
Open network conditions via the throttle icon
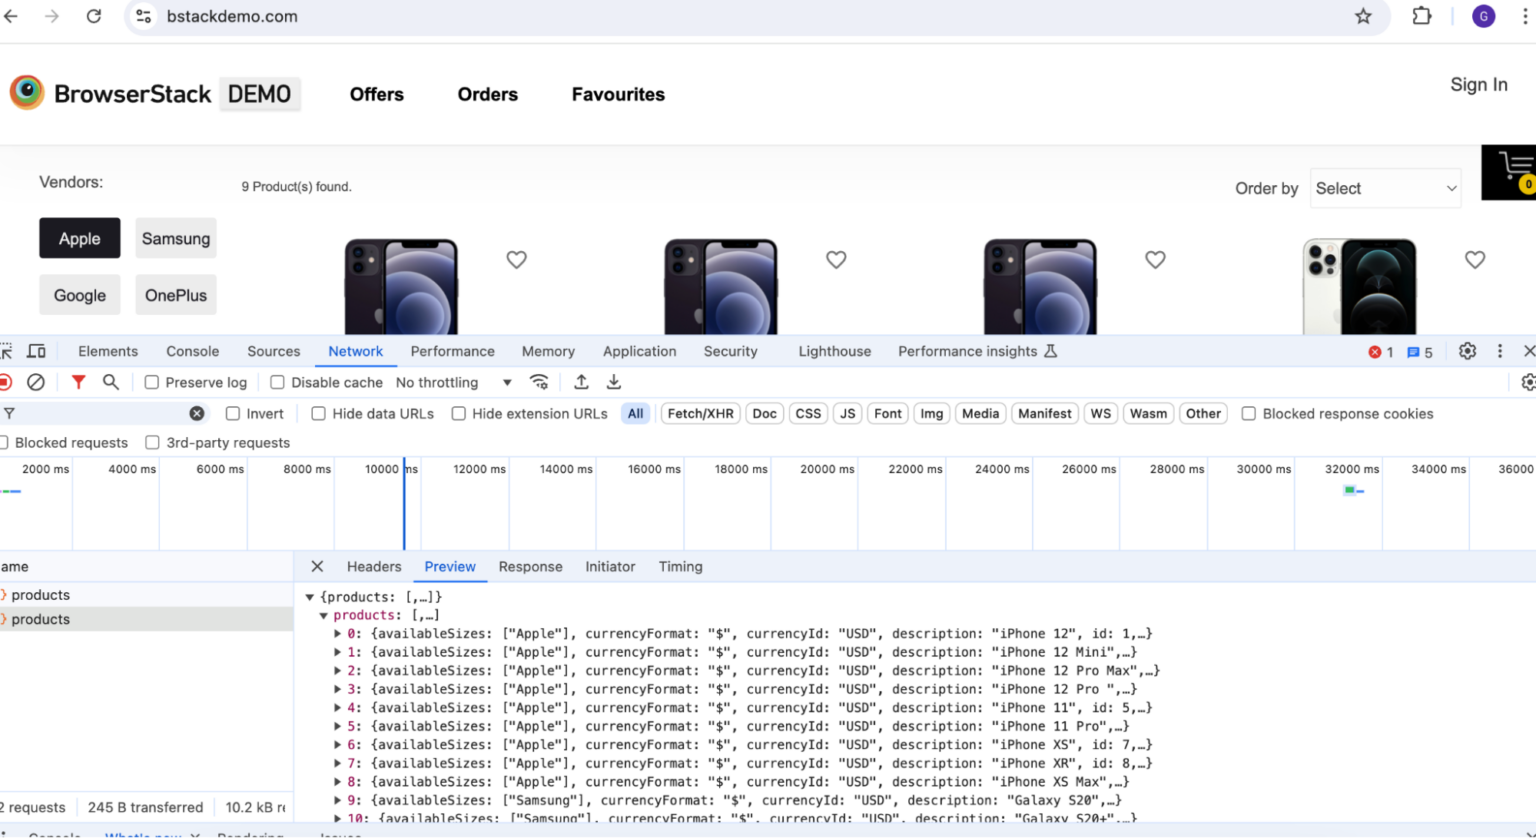pyautogui.click(x=540, y=382)
